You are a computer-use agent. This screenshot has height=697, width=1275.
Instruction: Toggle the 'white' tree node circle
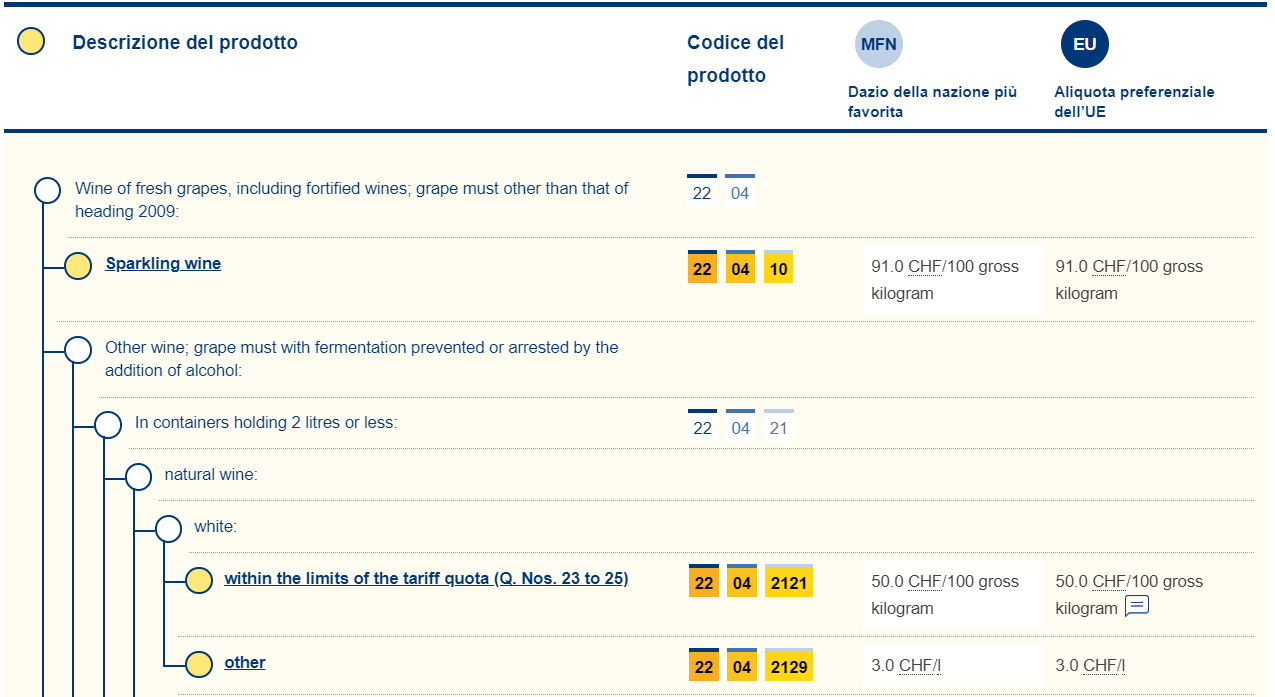[169, 528]
